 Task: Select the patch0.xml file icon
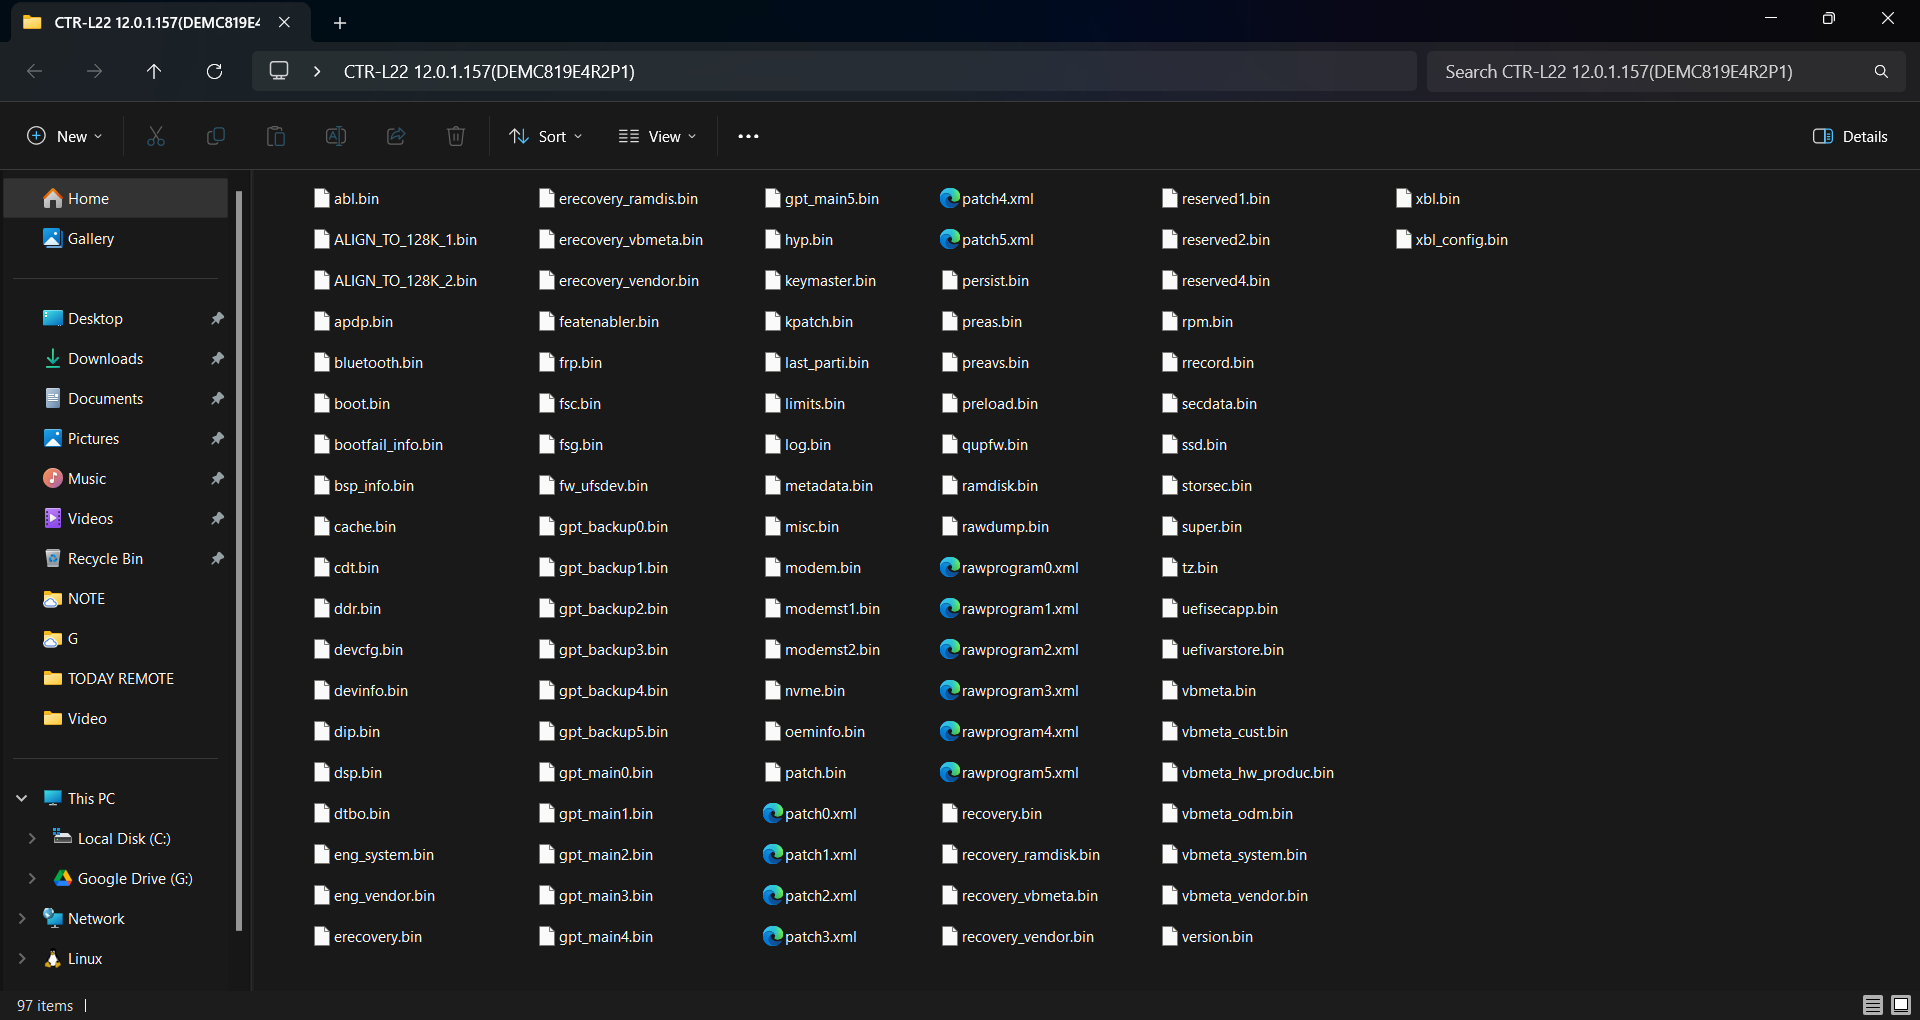coord(772,813)
